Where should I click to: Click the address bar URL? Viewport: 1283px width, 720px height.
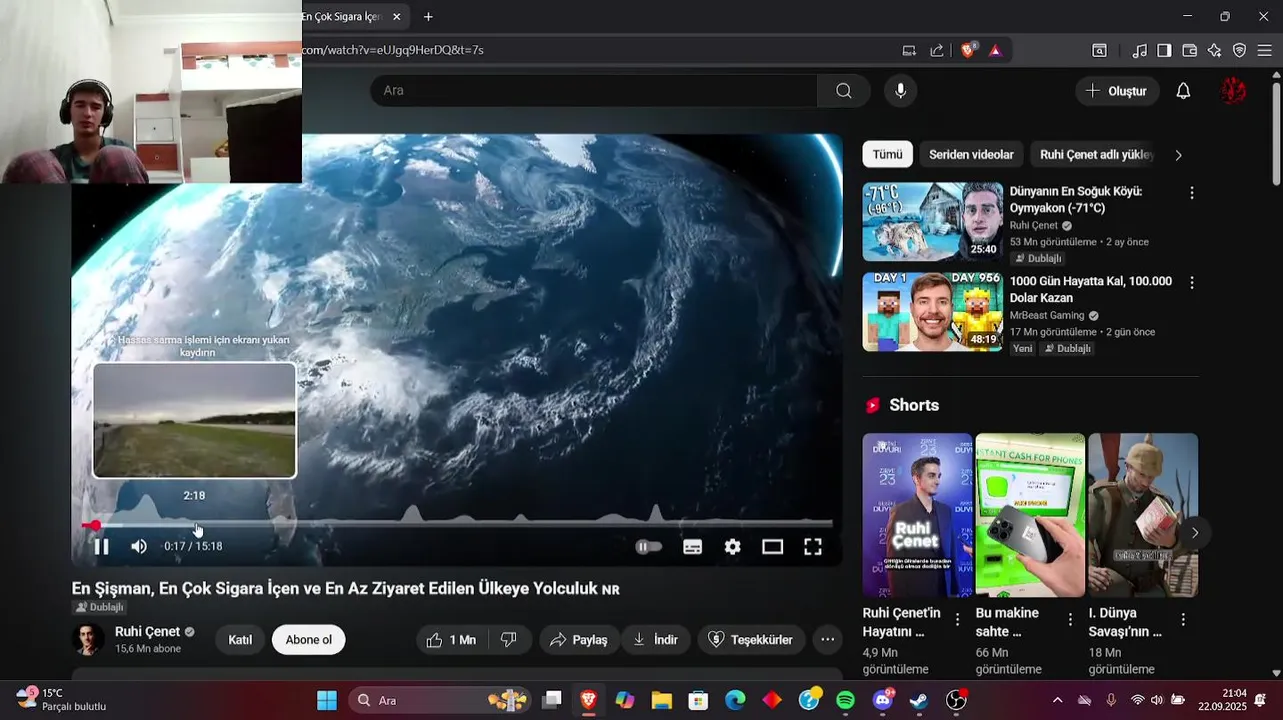pyautogui.click(x=393, y=50)
